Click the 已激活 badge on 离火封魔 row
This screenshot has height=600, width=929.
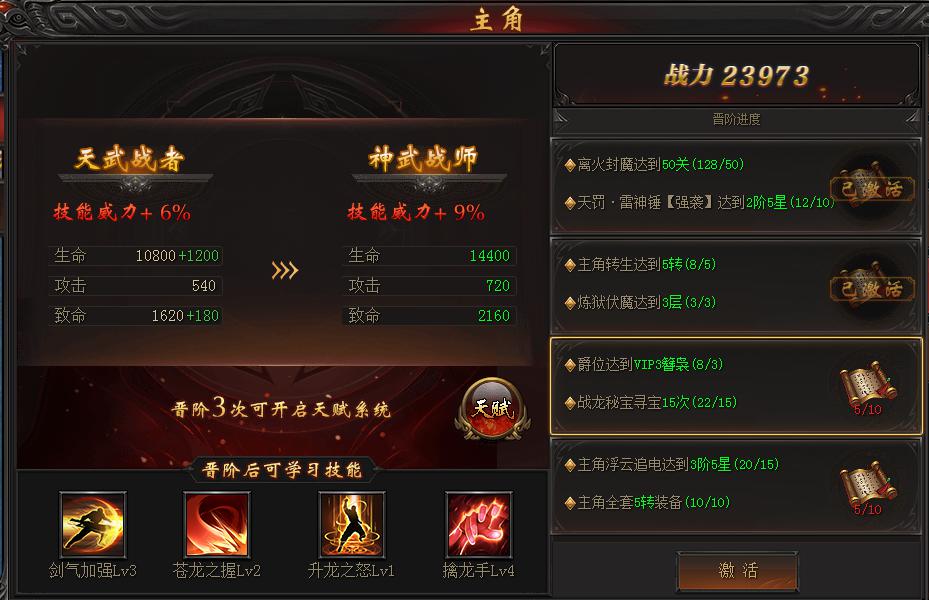872,189
